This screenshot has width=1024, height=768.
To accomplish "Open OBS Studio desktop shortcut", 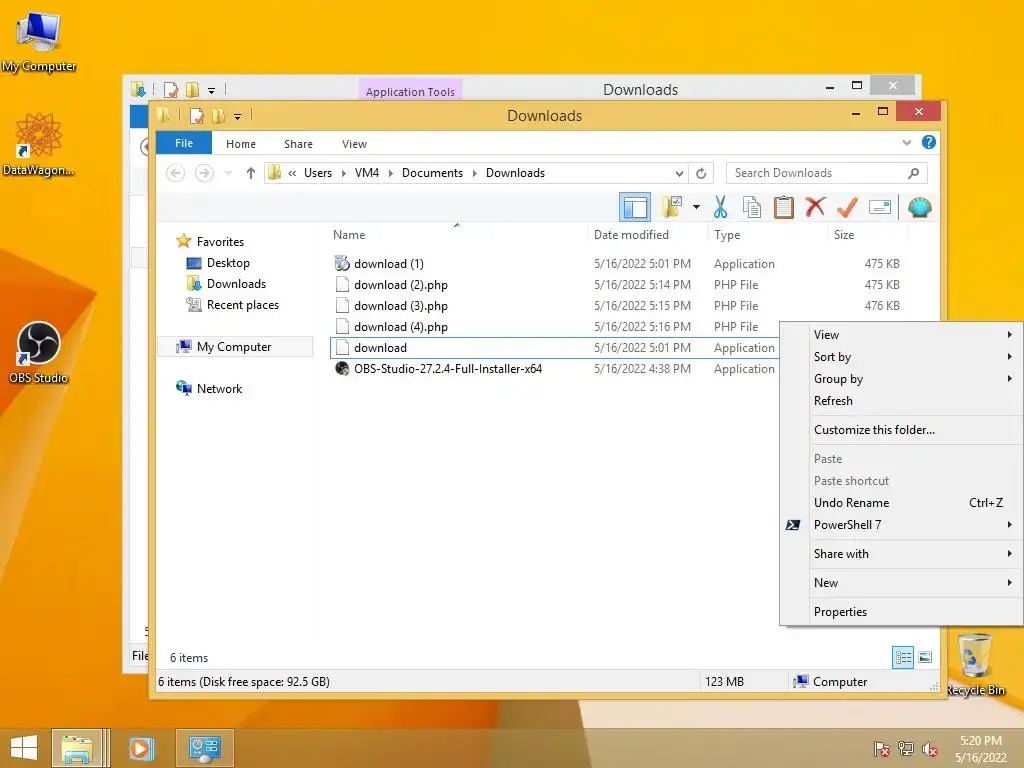I will (x=39, y=353).
